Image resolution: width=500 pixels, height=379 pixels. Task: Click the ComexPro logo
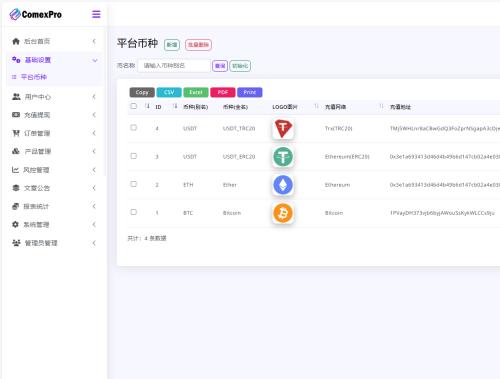click(x=35, y=14)
